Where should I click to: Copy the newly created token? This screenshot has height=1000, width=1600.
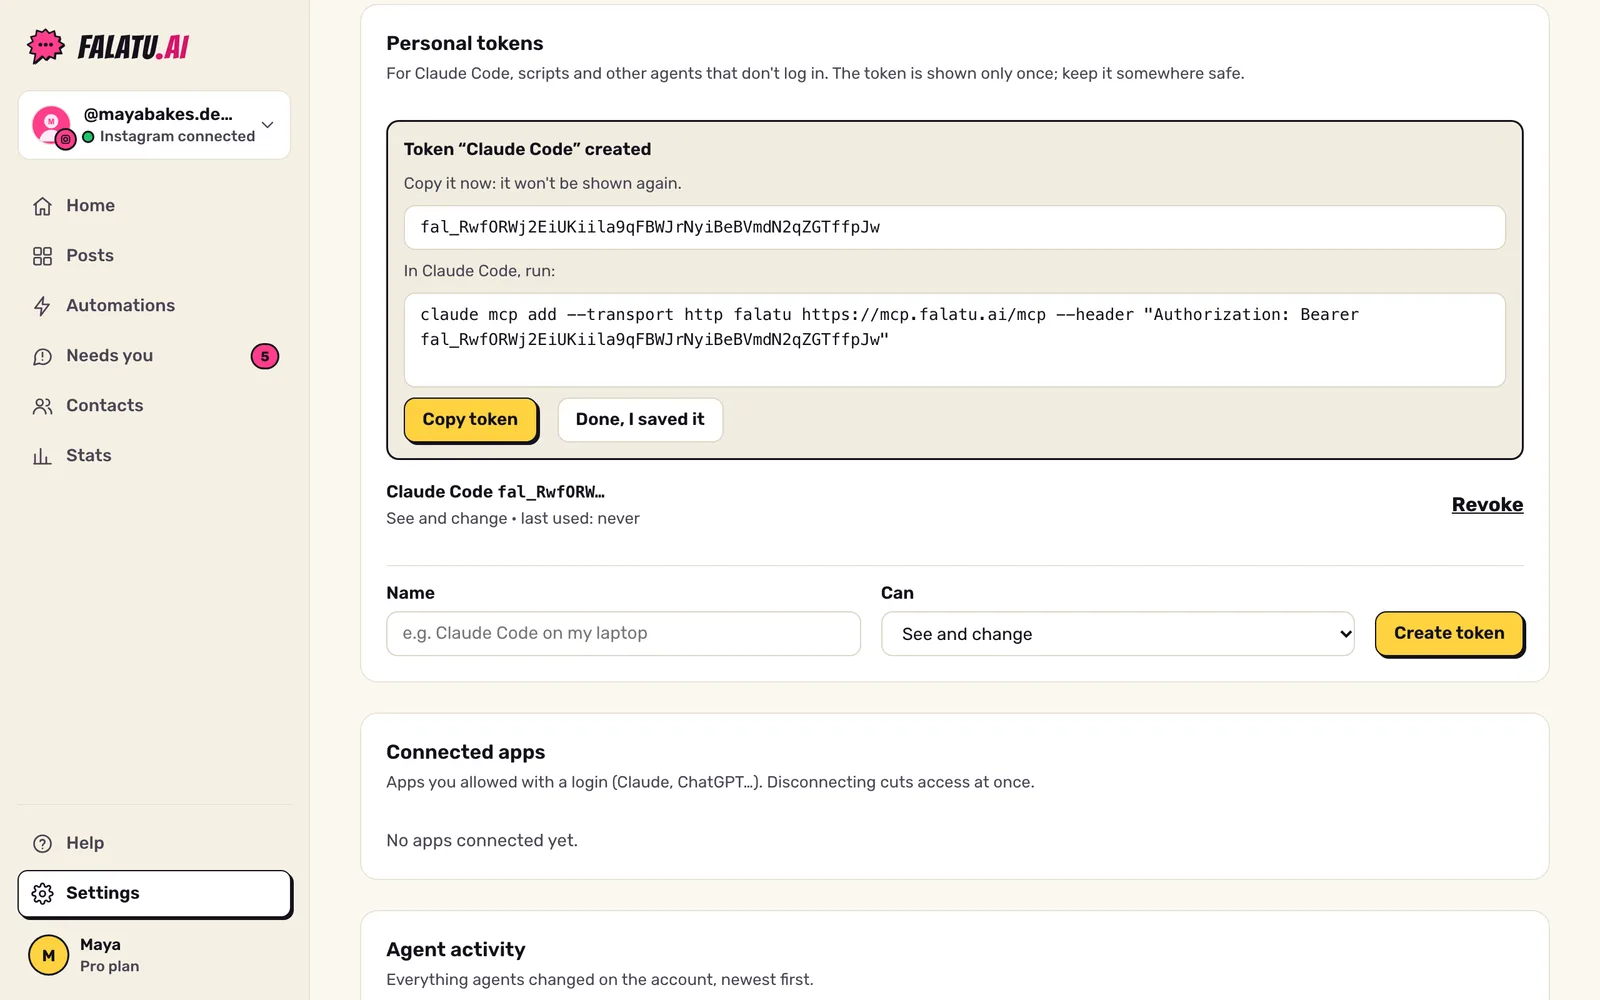tap(470, 420)
